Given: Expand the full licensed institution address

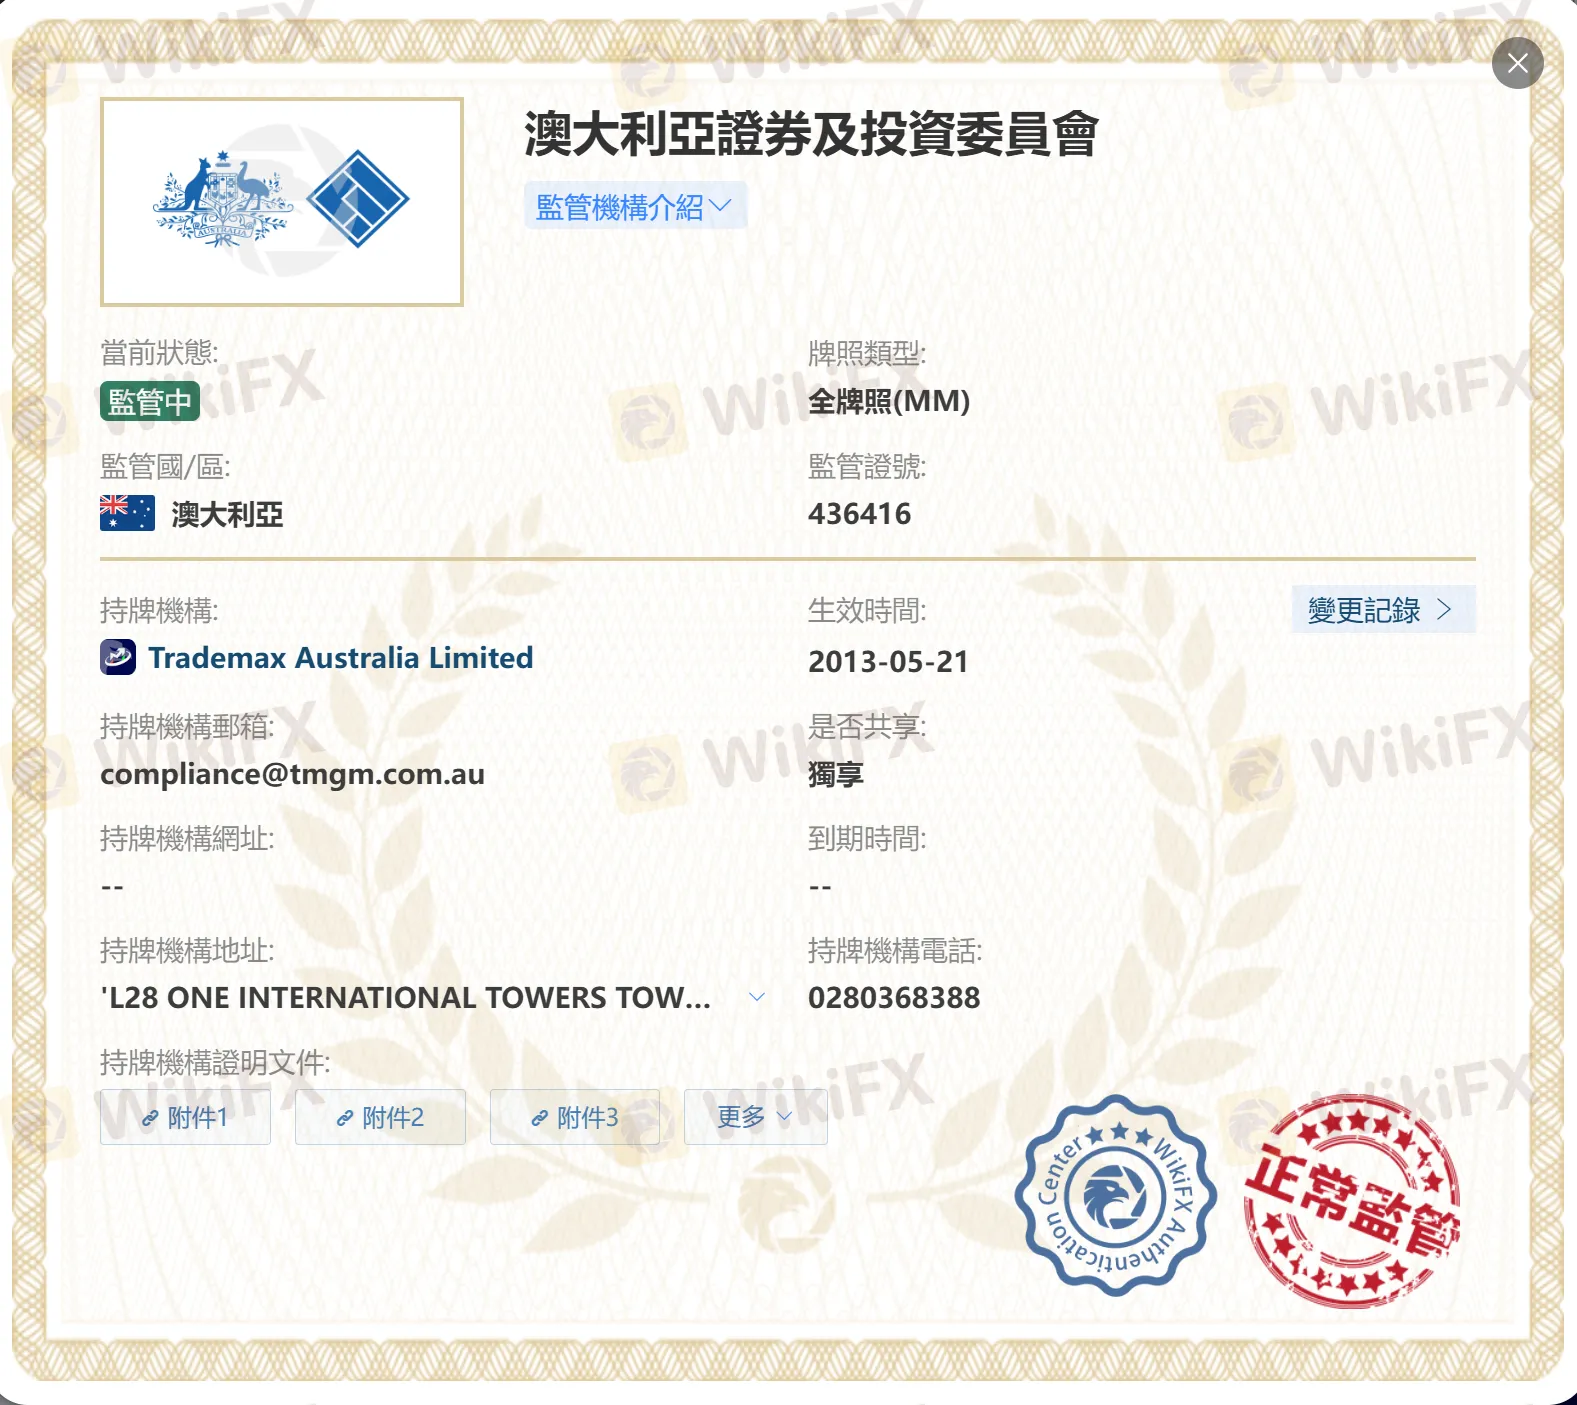Looking at the screenshot, I should tap(757, 997).
